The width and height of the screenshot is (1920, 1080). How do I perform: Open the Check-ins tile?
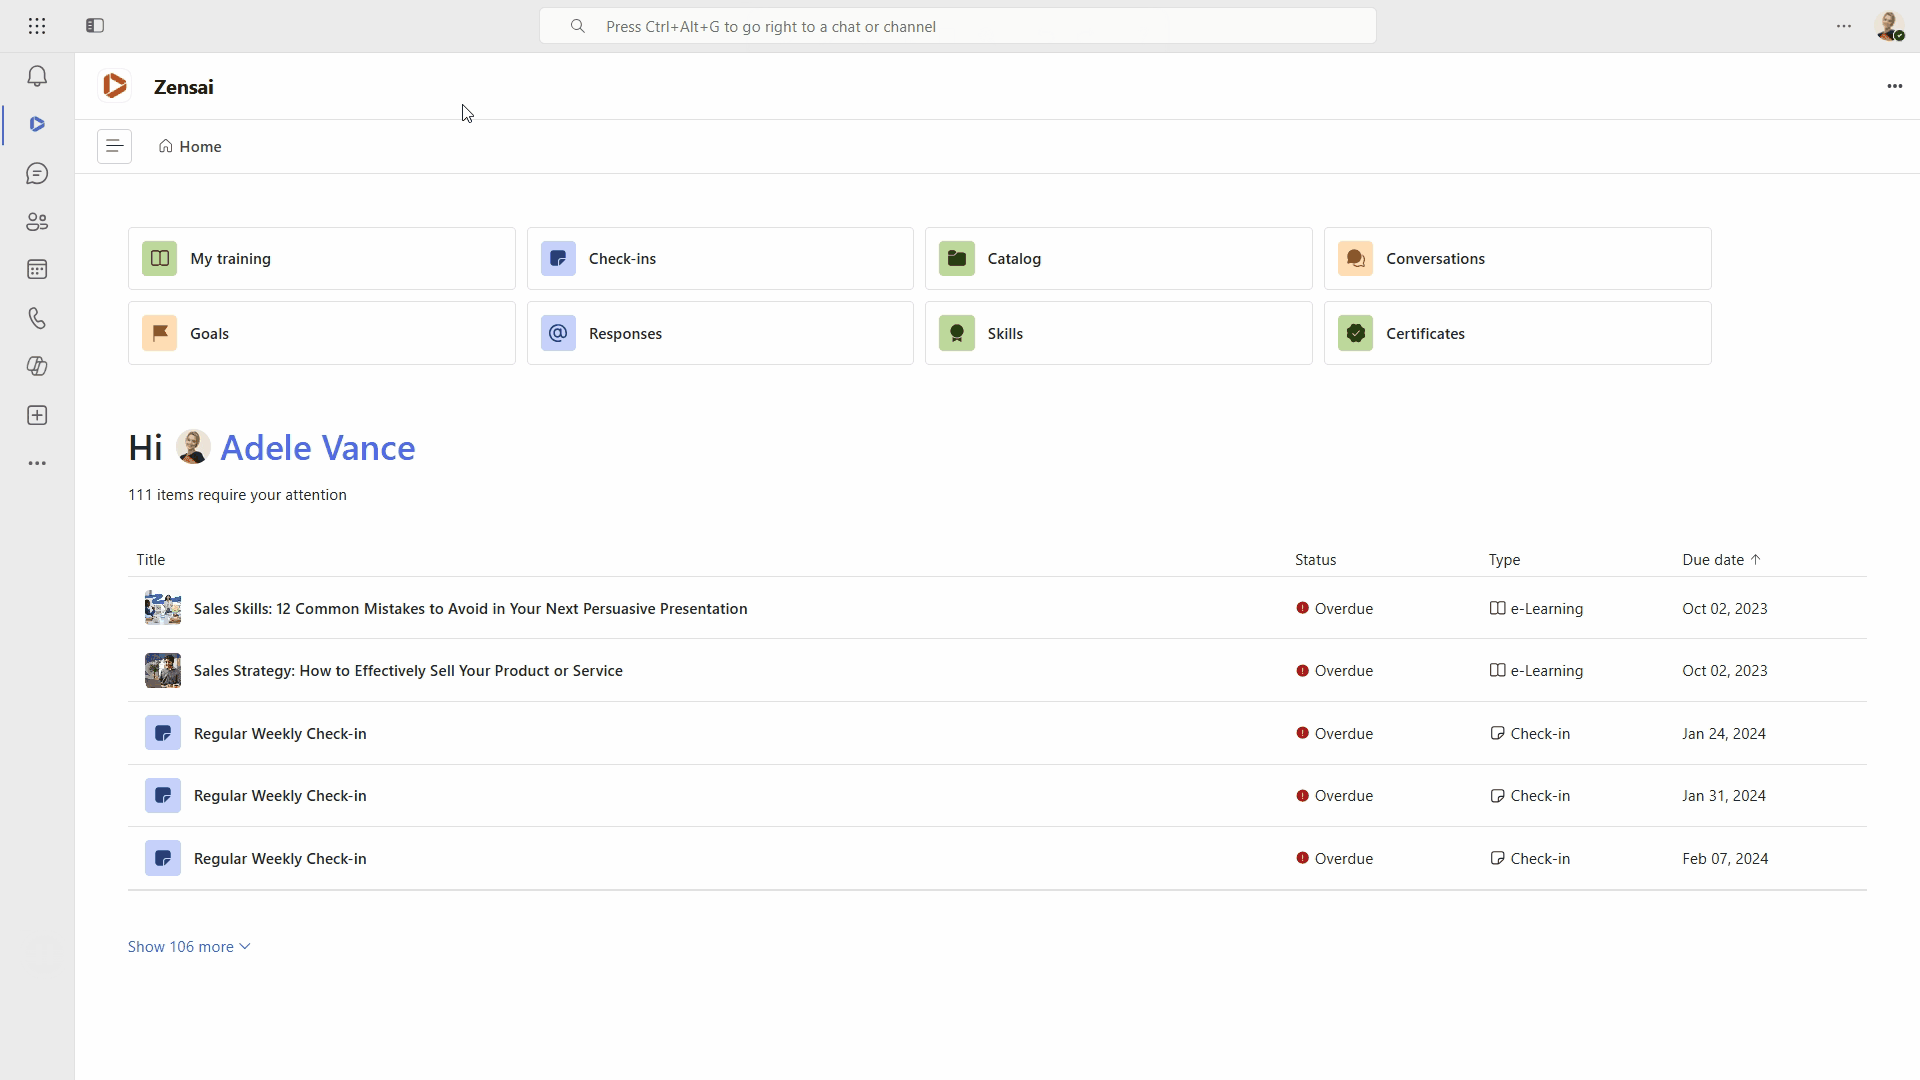tap(720, 258)
